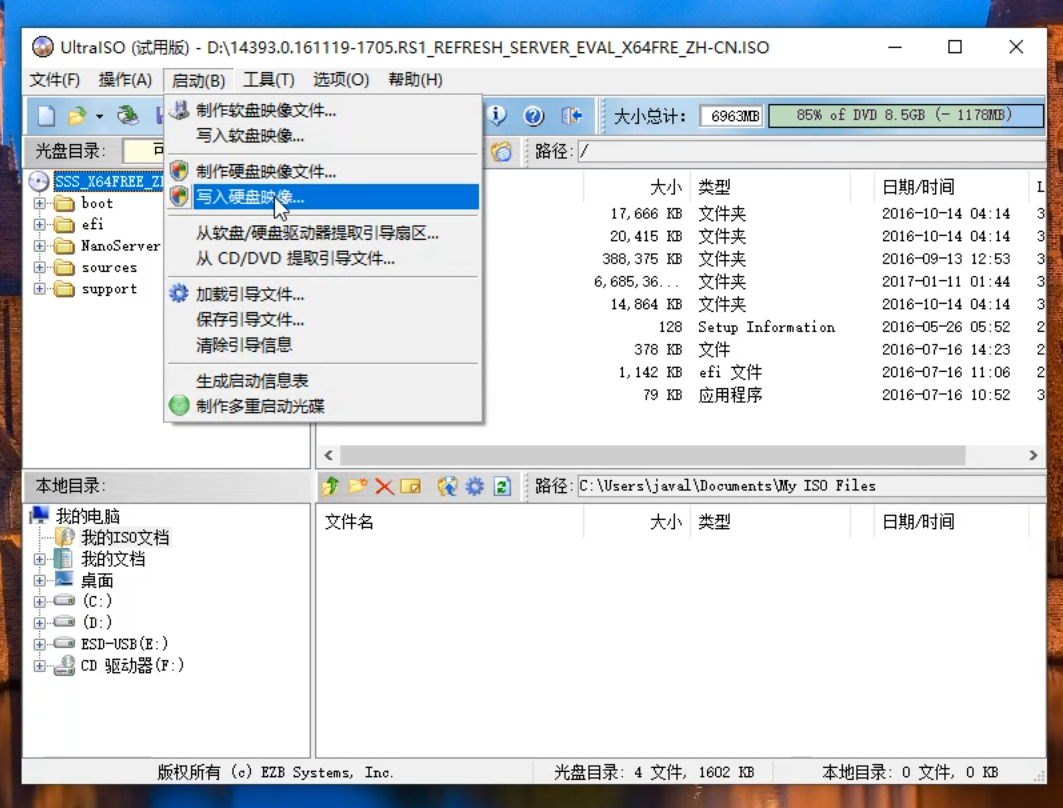
Task: Click the local New folder icon
Action: pyautogui.click(x=357, y=486)
